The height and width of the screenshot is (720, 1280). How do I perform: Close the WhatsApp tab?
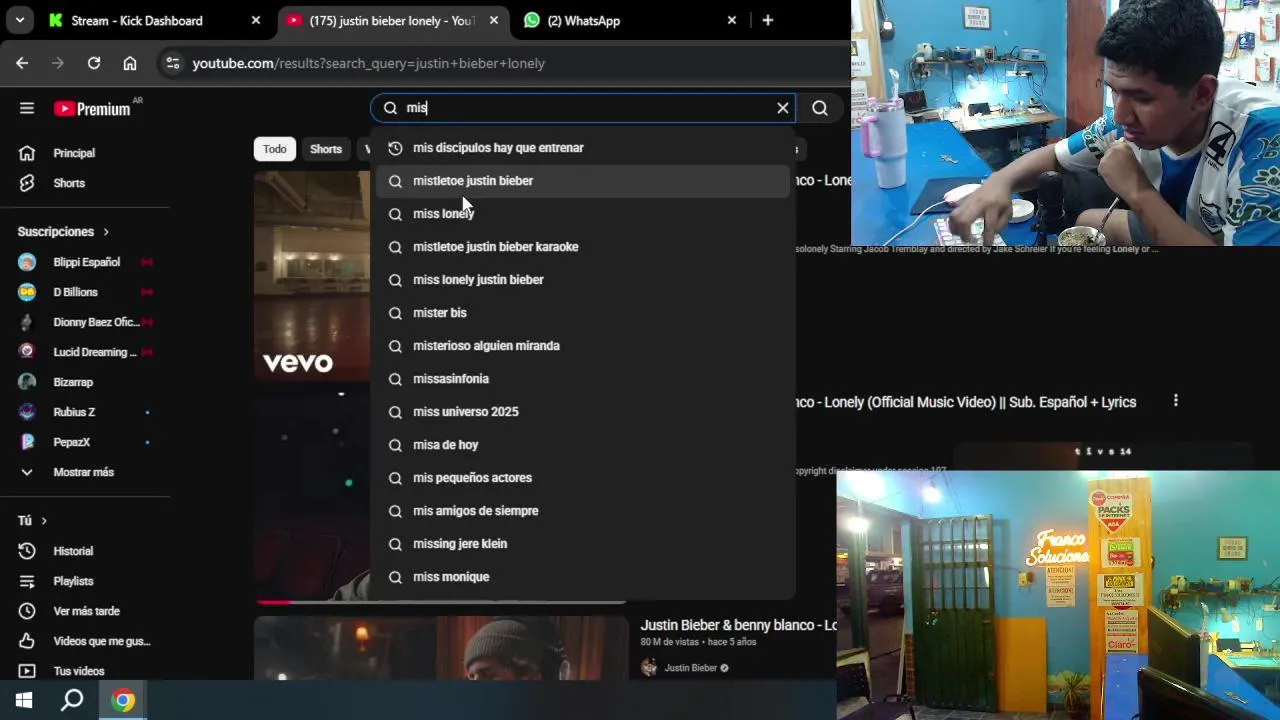click(x=732, y=20)
